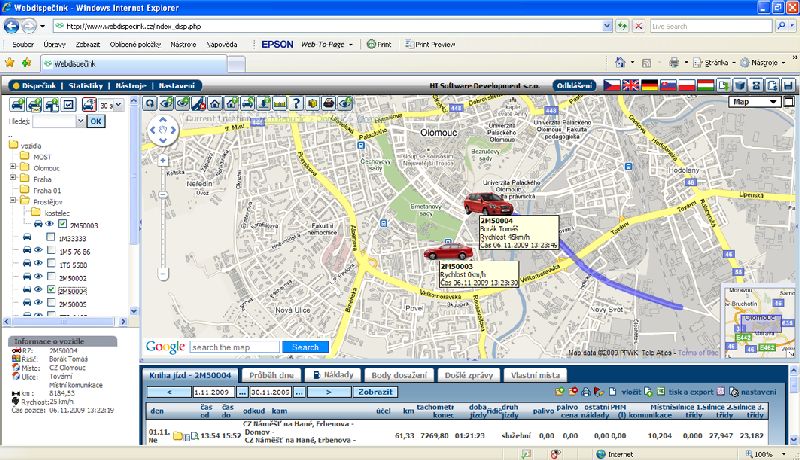The height and width of the screenshot is (460, 800).
Task: Collapse the Prostějov folder
Action: coord(13,200)
